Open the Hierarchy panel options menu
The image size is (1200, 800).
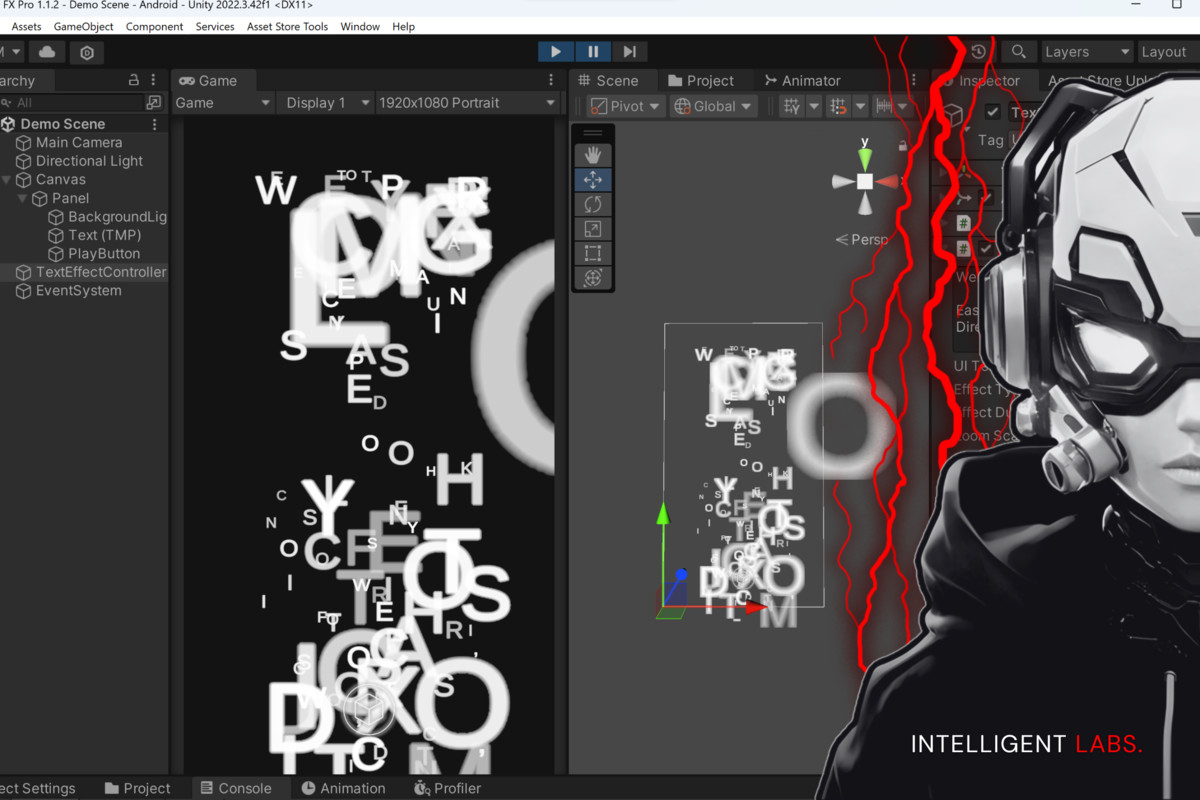153,80
